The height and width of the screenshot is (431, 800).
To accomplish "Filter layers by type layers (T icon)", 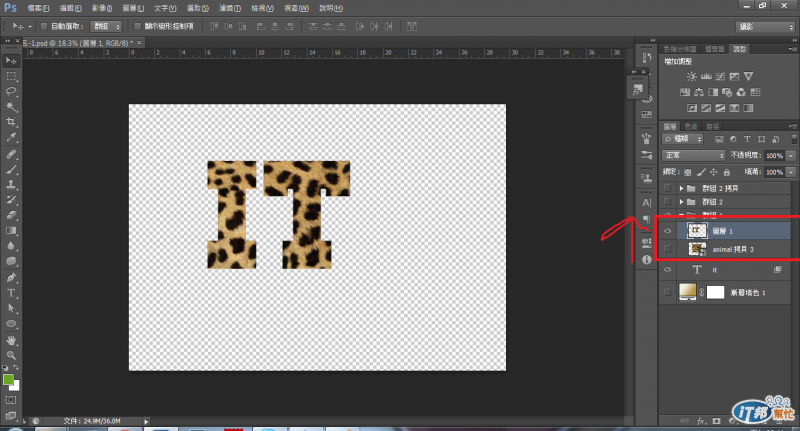I will pyautogui.click(x=747, y=139).
